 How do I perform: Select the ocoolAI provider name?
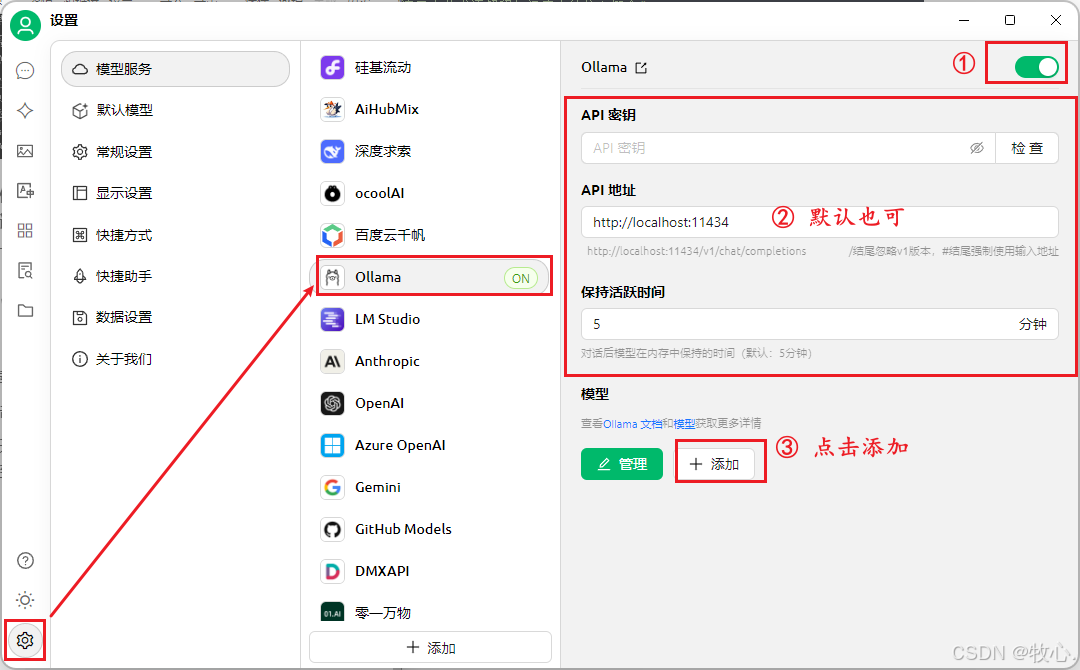coord(380,193)
